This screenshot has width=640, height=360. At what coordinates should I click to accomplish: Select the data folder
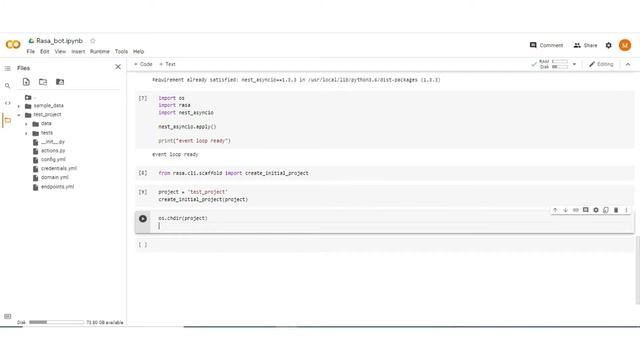(x=46, y=124)
